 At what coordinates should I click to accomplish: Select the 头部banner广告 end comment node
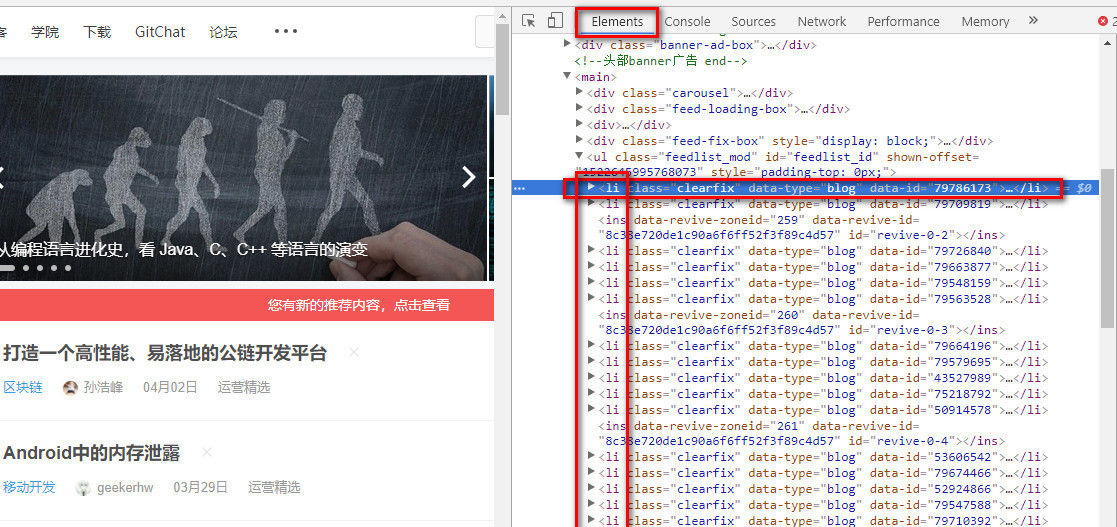coord(660,61)
